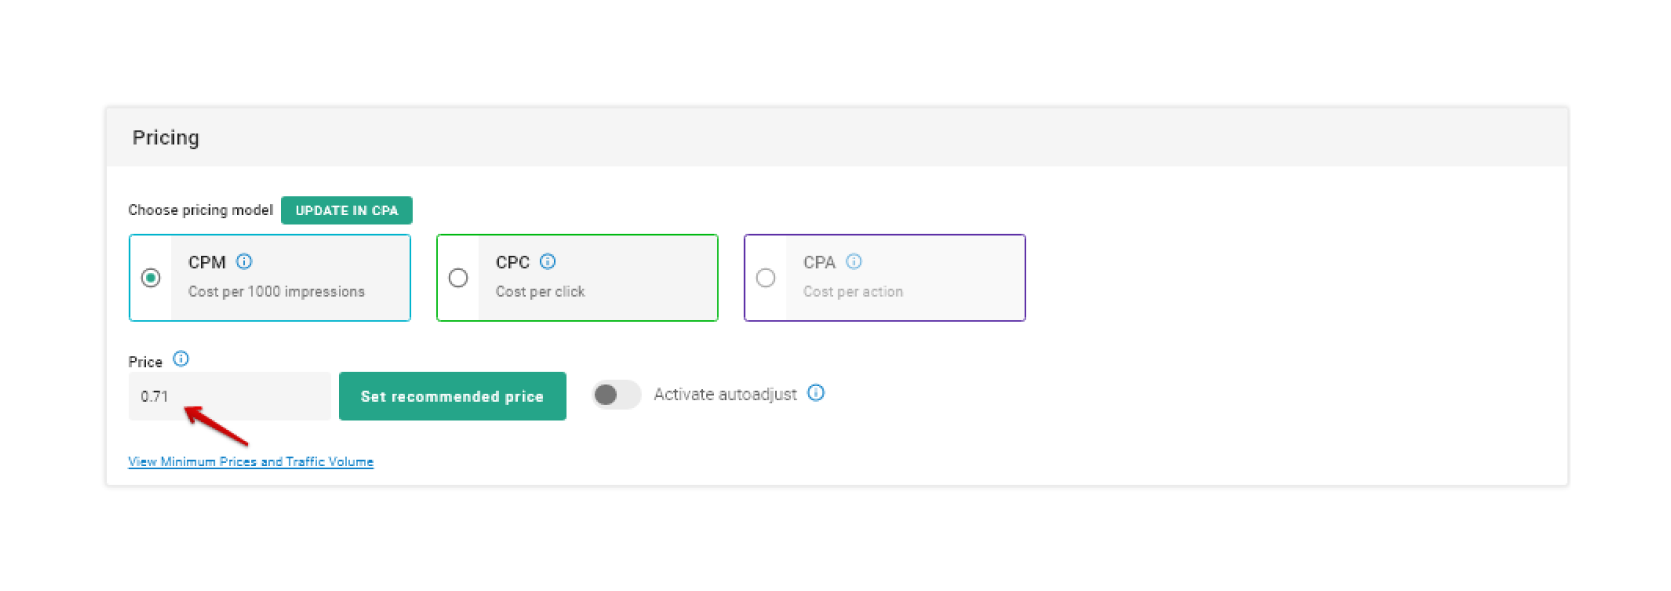Click the Price field label

pos(145,362)
